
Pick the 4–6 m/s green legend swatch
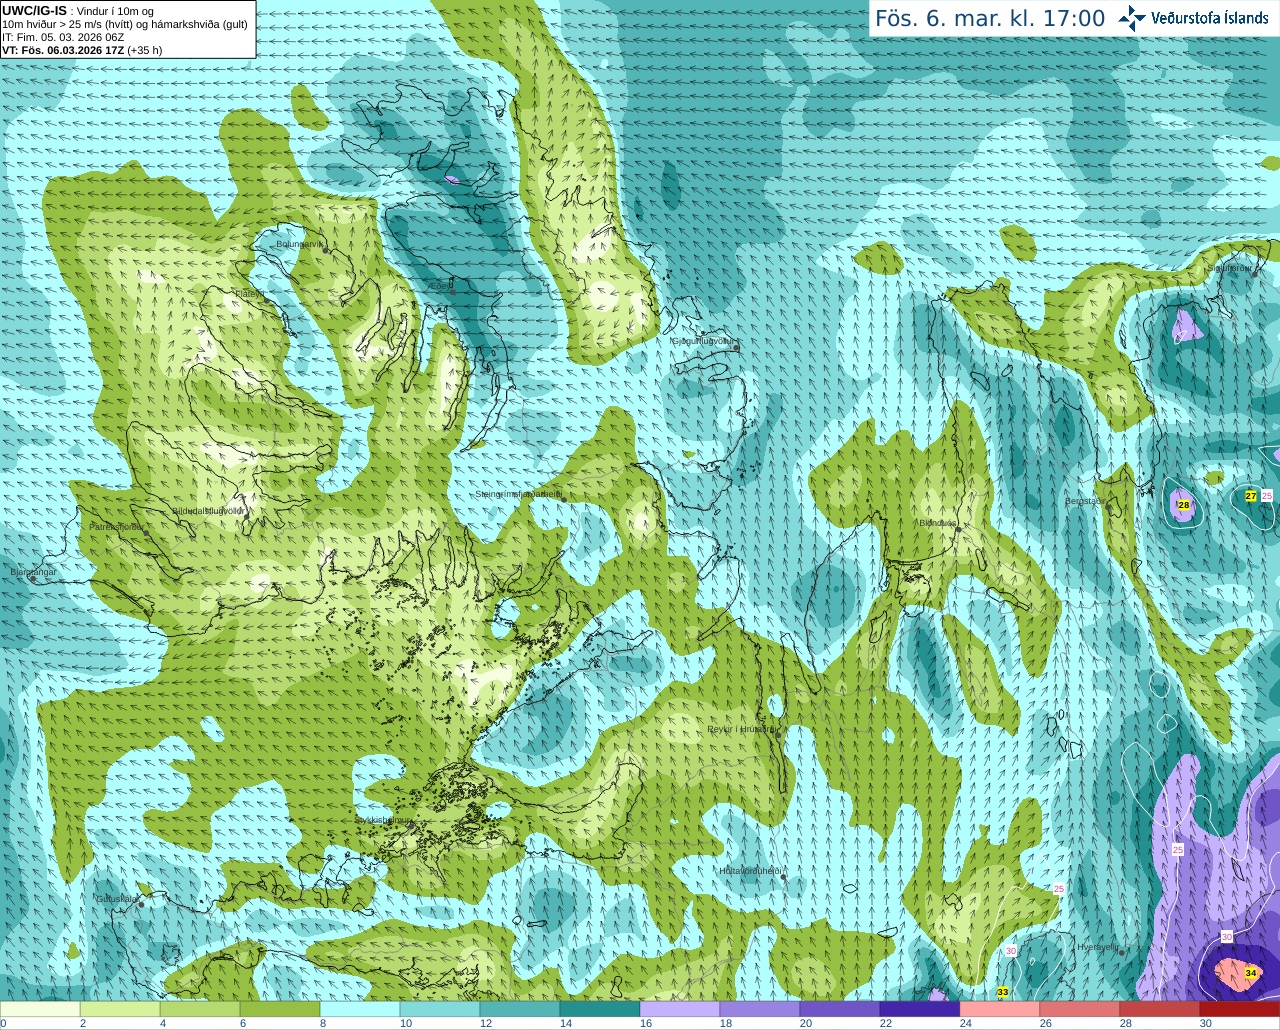point(200,1009)
